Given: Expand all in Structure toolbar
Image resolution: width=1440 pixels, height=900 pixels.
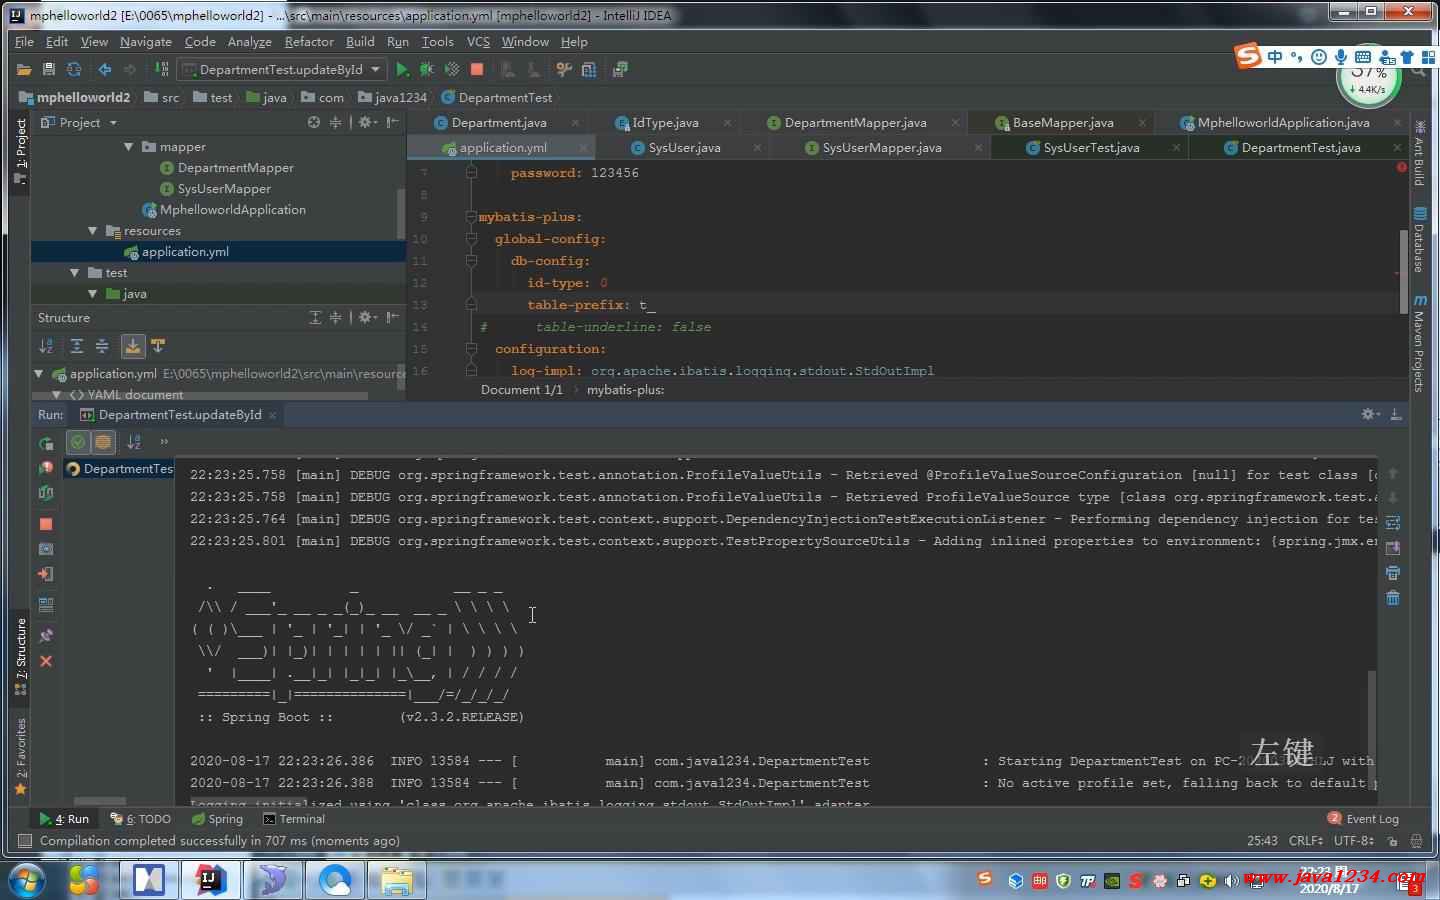Looking at the screenshot, I should 76,346.
